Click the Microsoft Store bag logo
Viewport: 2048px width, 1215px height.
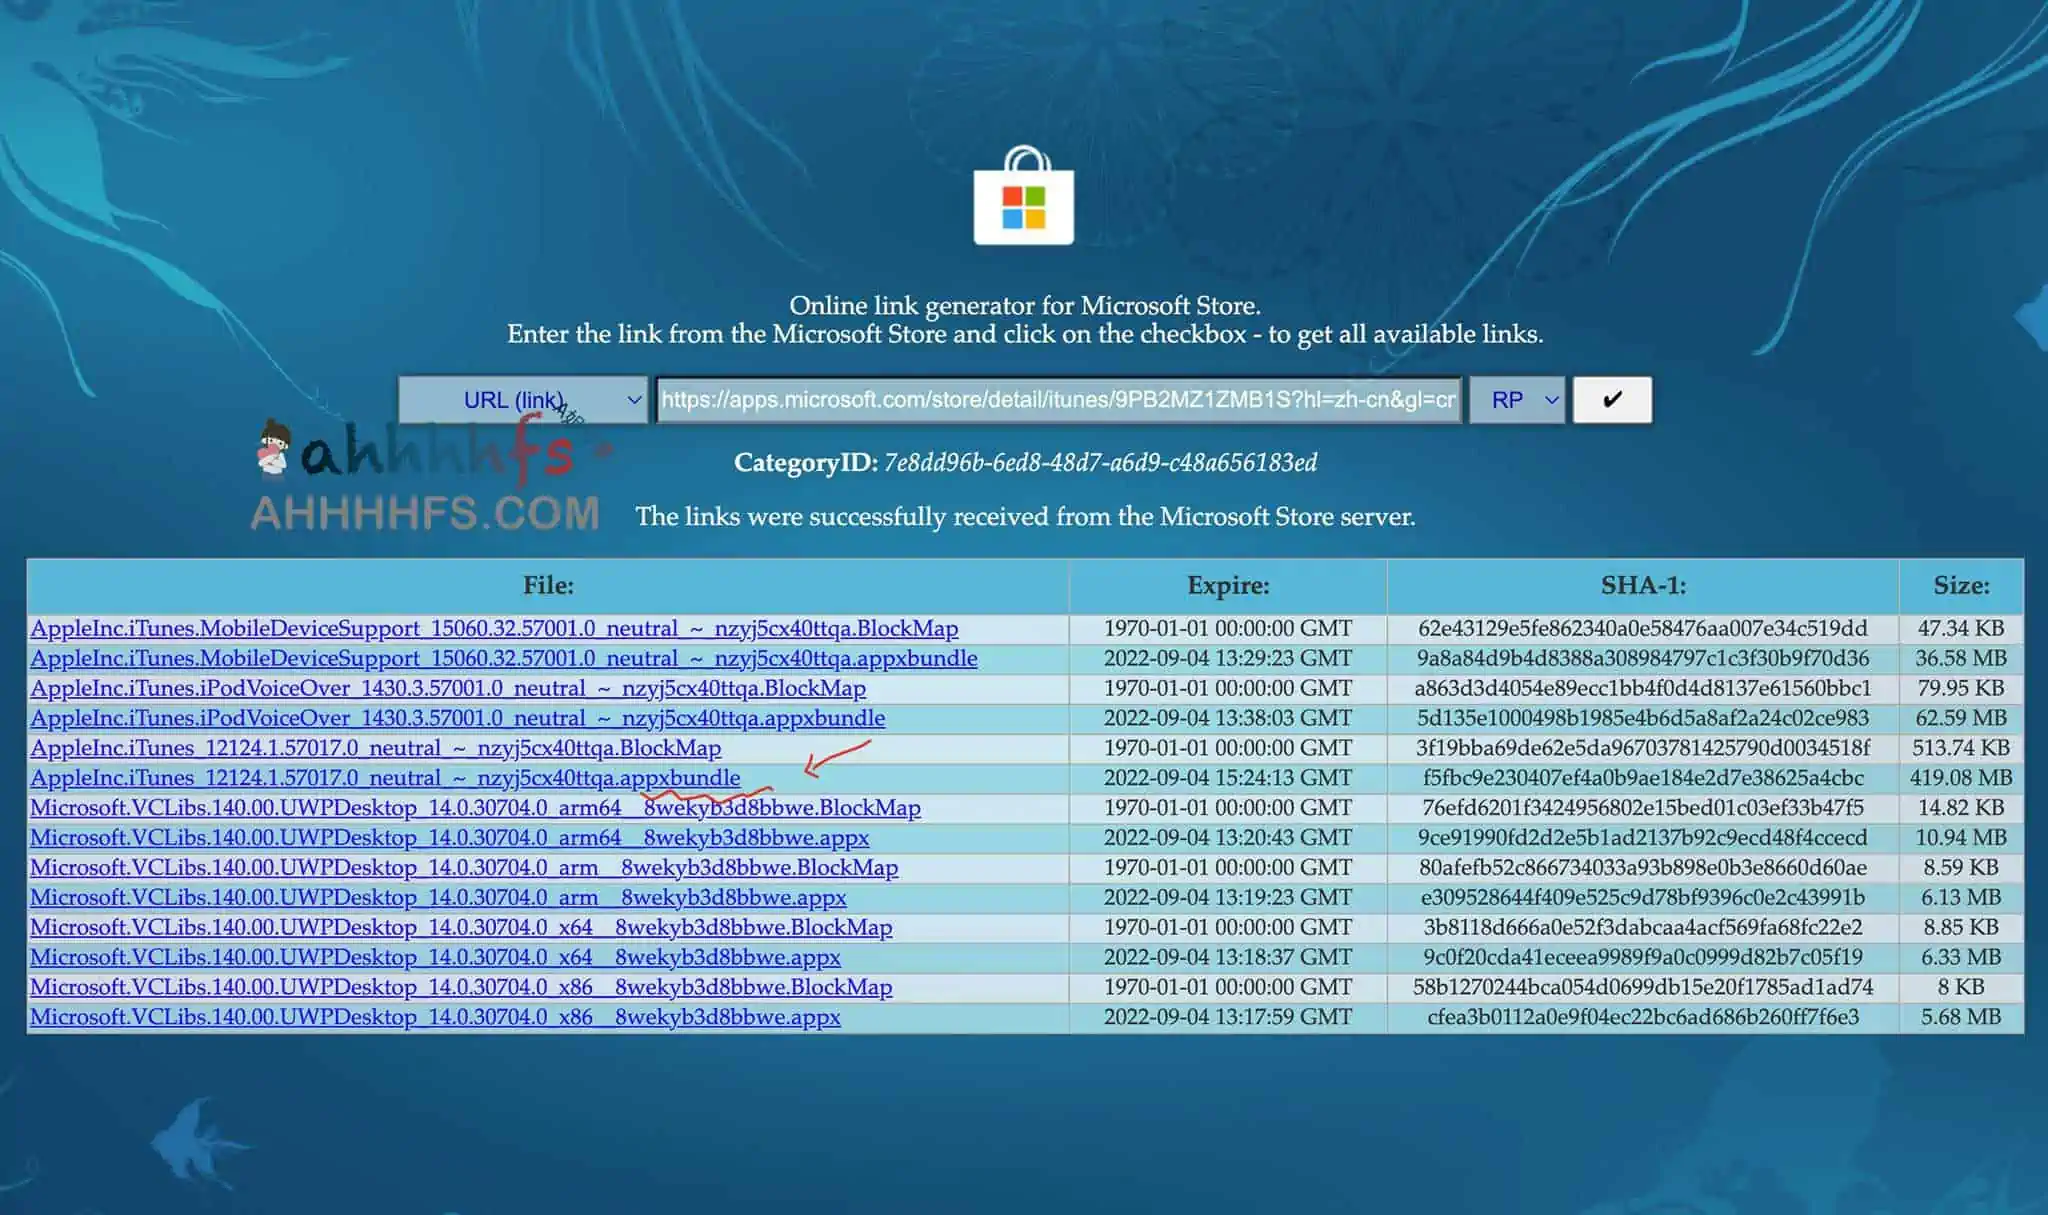pyautogui.click(x=1023, y=198)
